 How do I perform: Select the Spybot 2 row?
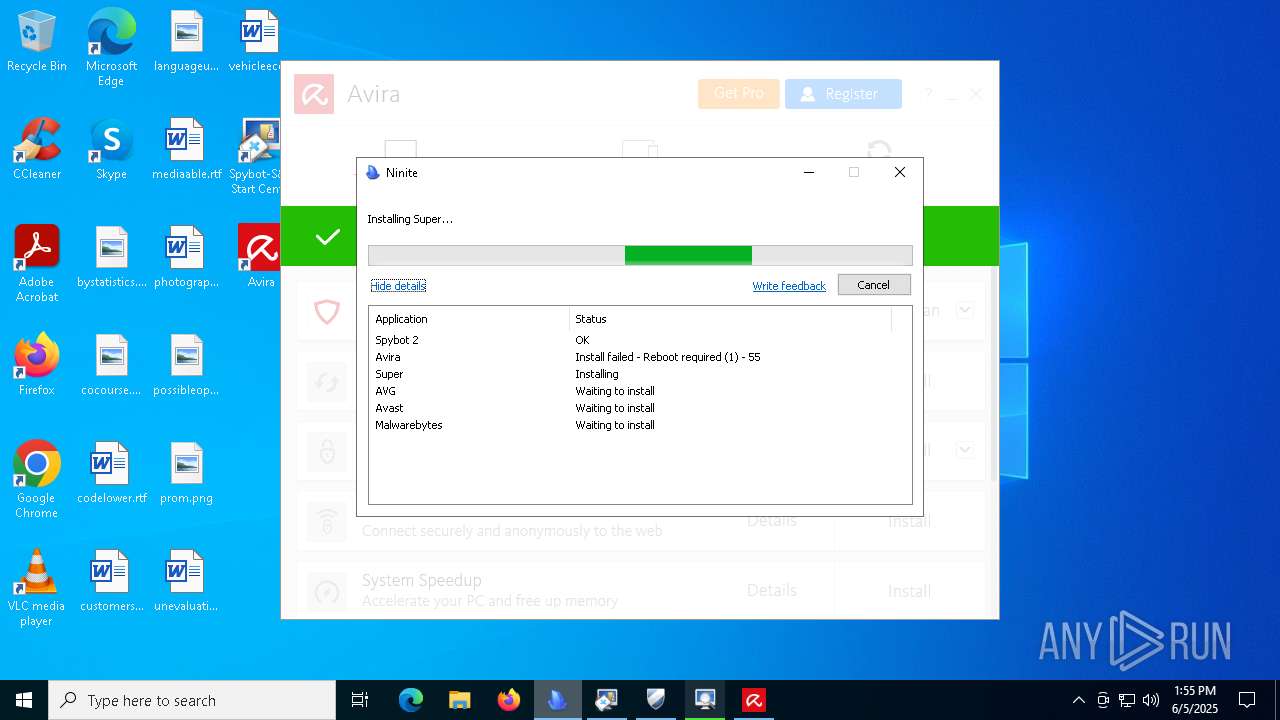coord(640,340)
